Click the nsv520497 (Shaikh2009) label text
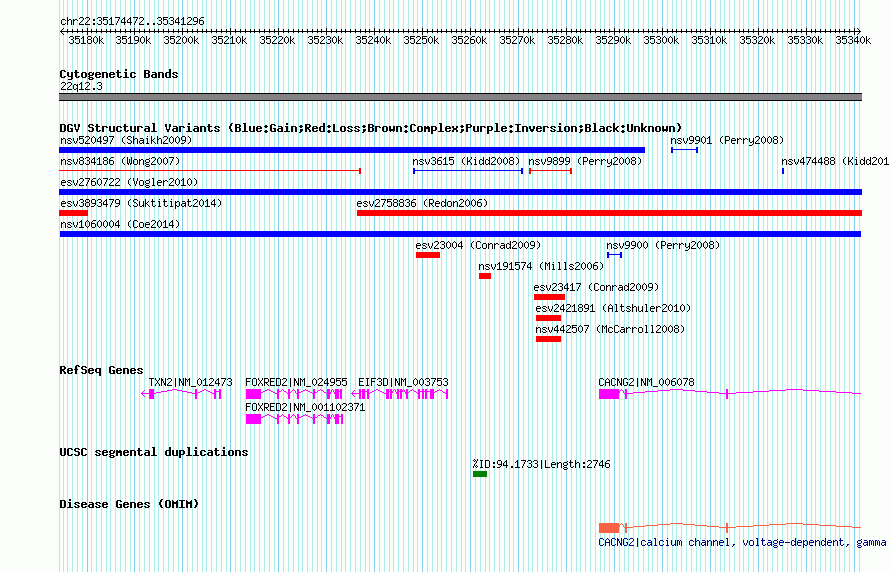Screen dimensions: 890x572 pyautogui.click(x=126, y=140)
